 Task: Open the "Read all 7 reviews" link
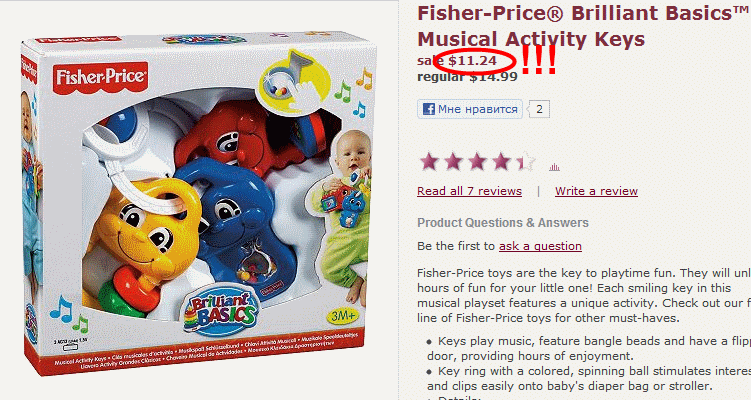469,191
